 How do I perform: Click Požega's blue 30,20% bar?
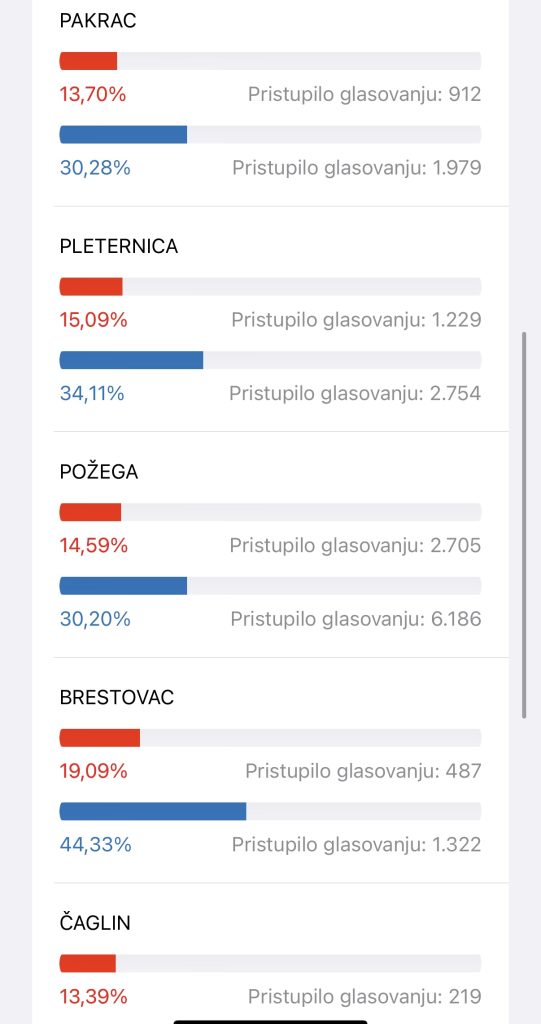(270, 586)
